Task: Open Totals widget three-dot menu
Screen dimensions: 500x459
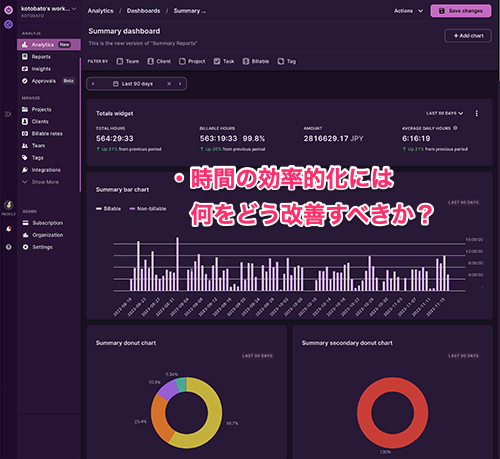Action: coord(477,113)
